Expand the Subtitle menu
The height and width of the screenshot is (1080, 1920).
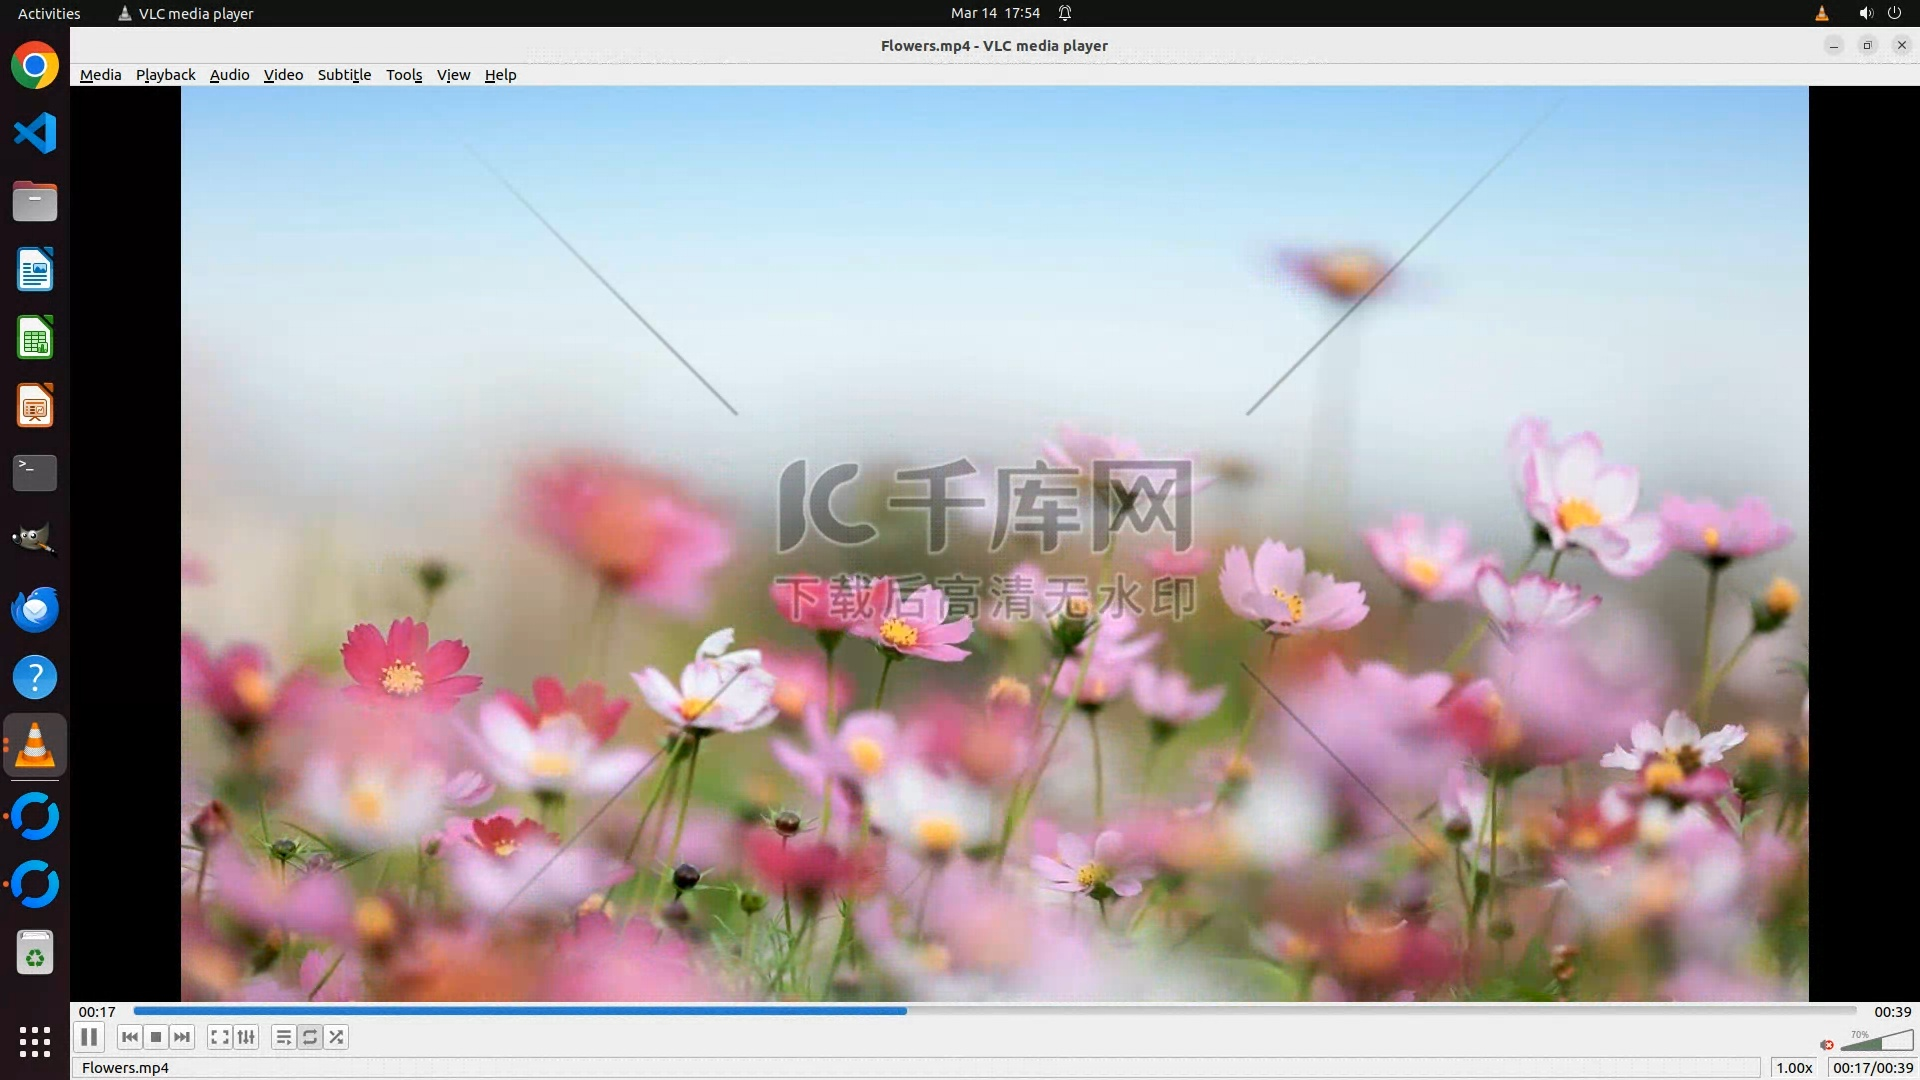(344, 75)
